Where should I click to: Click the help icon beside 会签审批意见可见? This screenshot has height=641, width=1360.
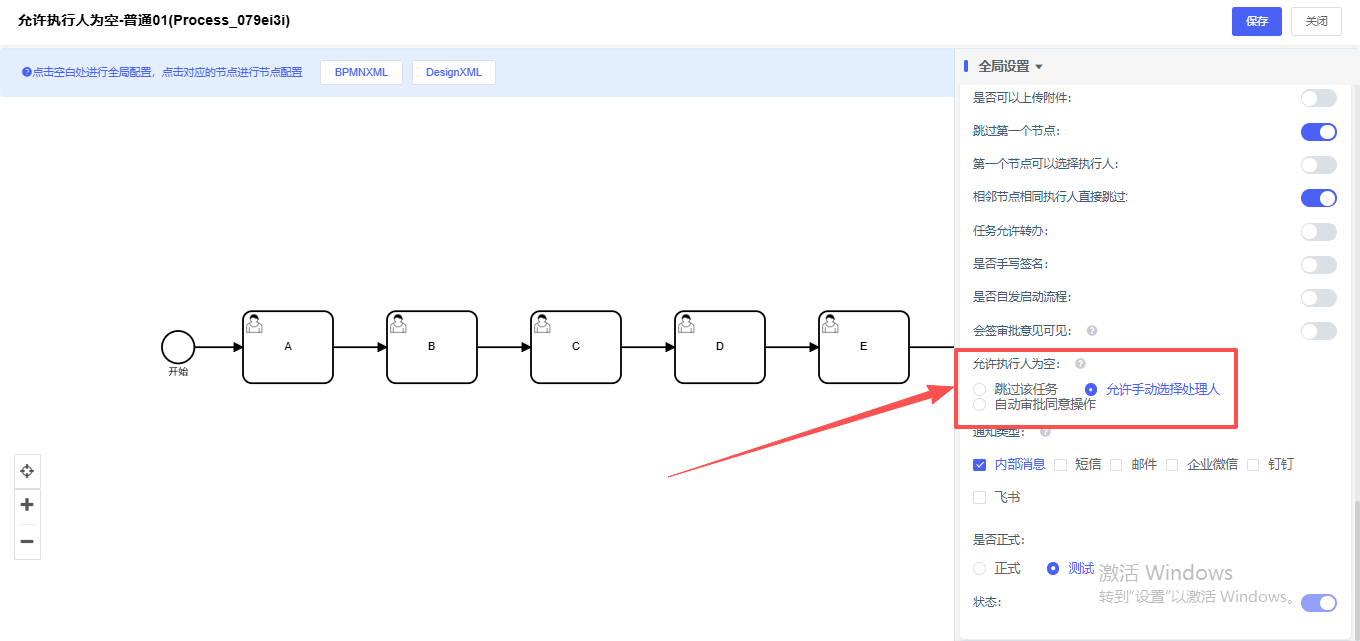click(x=1092, y=331)
